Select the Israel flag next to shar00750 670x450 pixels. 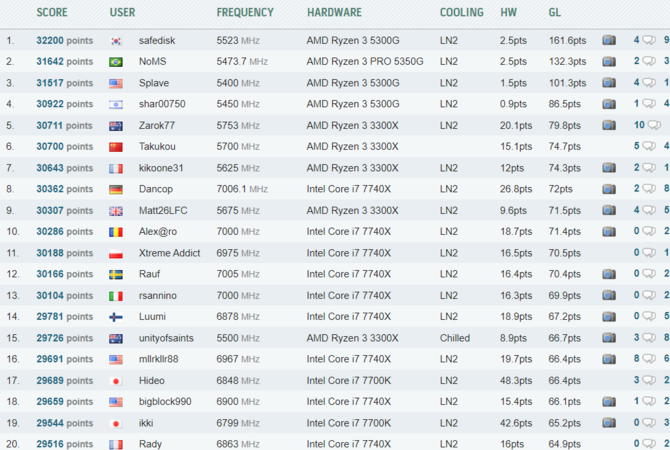click(116, 105)
